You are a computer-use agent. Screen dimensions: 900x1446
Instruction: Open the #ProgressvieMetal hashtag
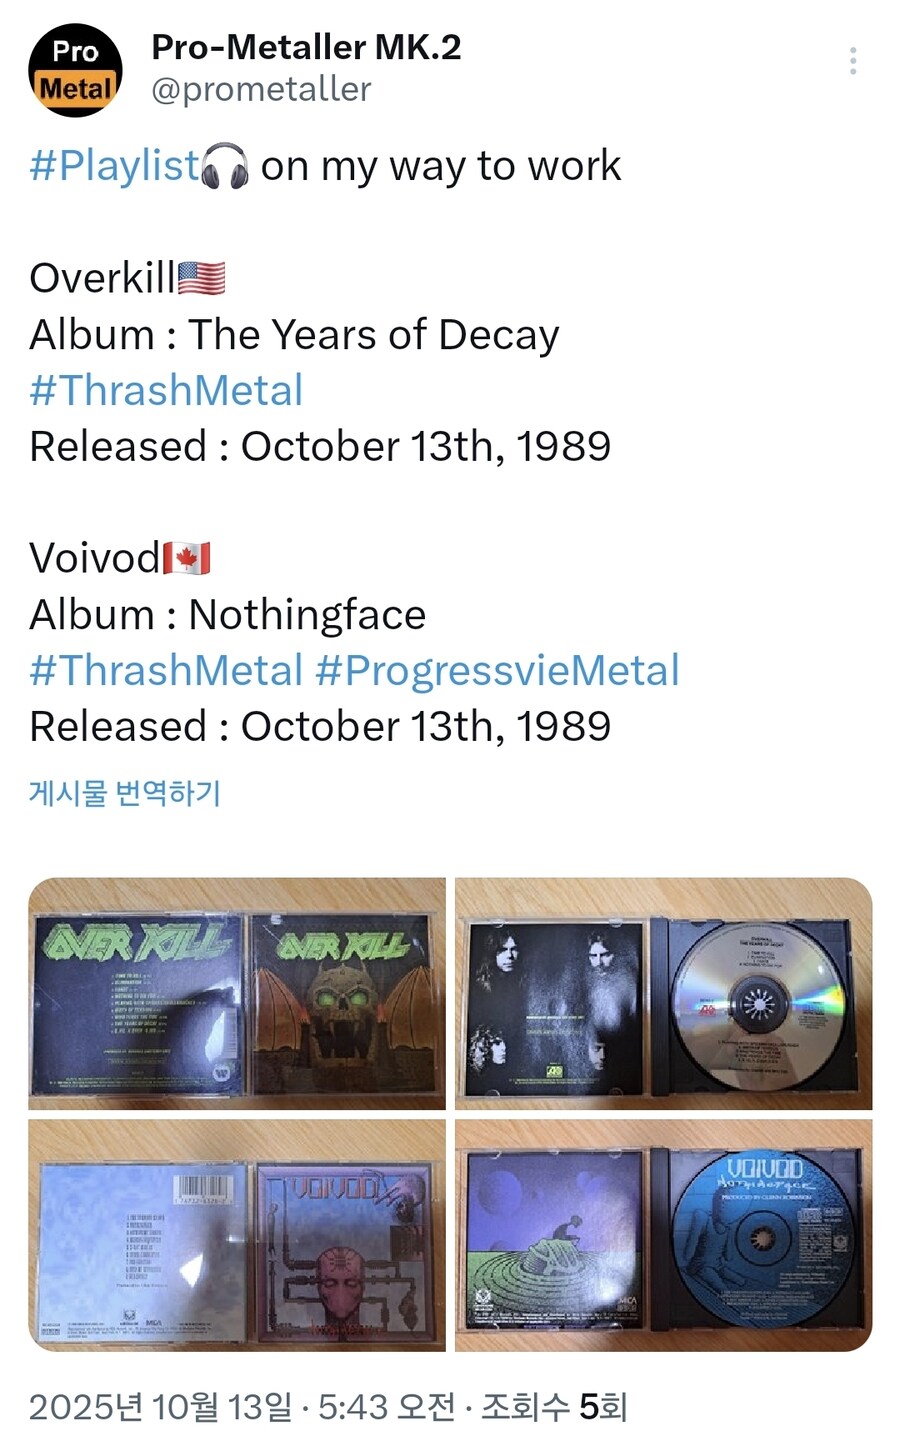pyautogui.click(x=497, y=671)
